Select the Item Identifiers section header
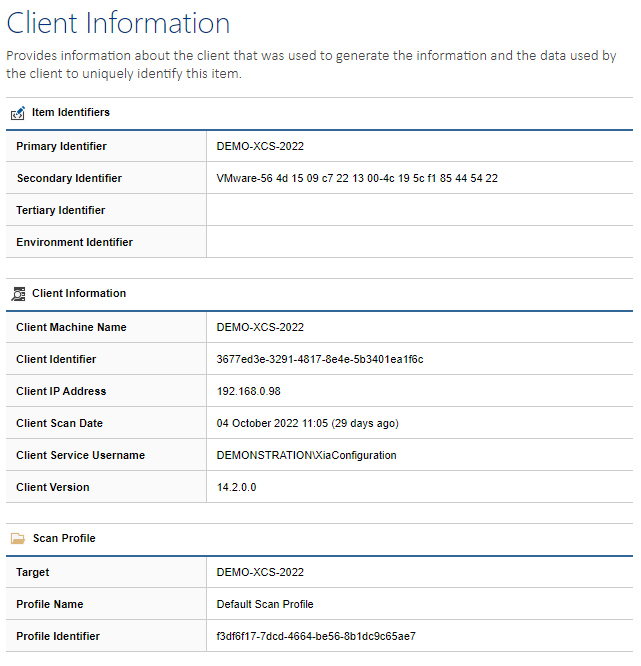This screenshot has width=641, height=666. [x=71, y=113]
